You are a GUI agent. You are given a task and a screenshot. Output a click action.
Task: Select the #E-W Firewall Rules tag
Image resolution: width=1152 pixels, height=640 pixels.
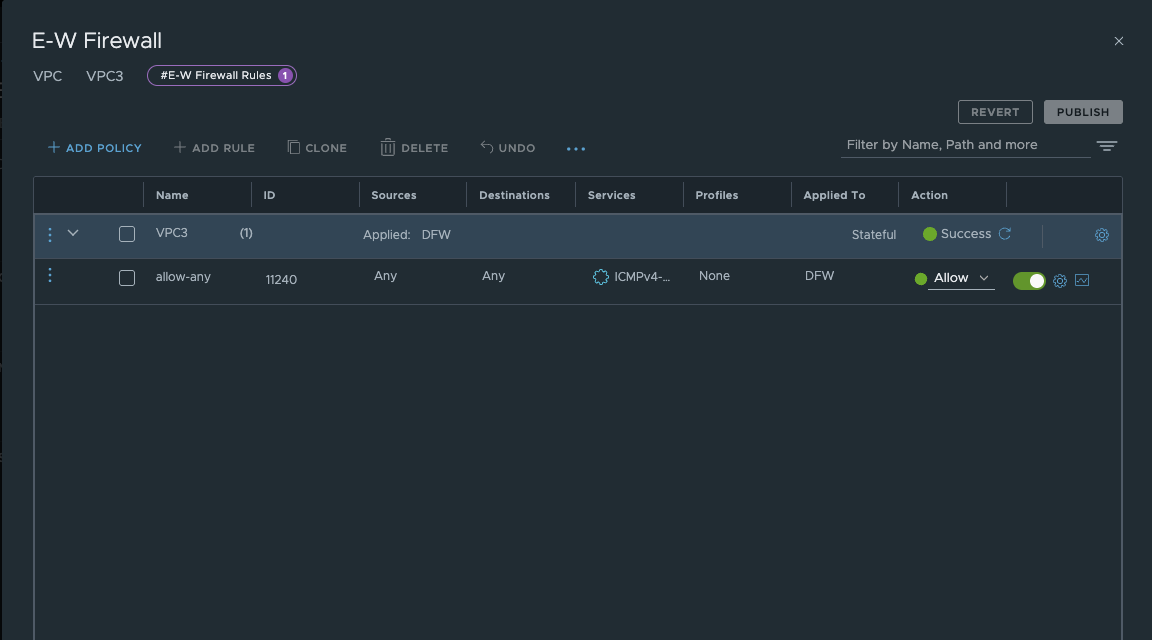221,75
